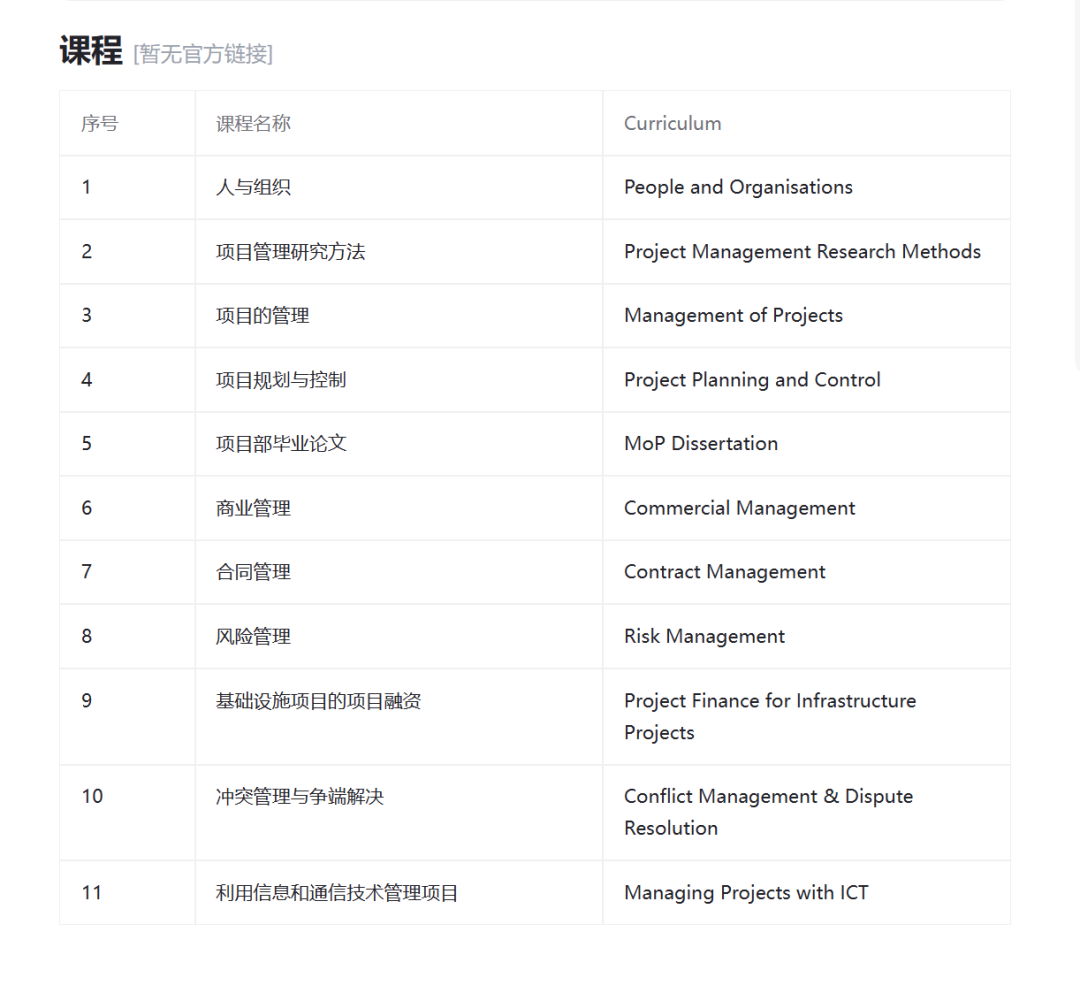
Task: Click the [暂无官方链接] label beside the heading
Action: click(x=202, y=54)
